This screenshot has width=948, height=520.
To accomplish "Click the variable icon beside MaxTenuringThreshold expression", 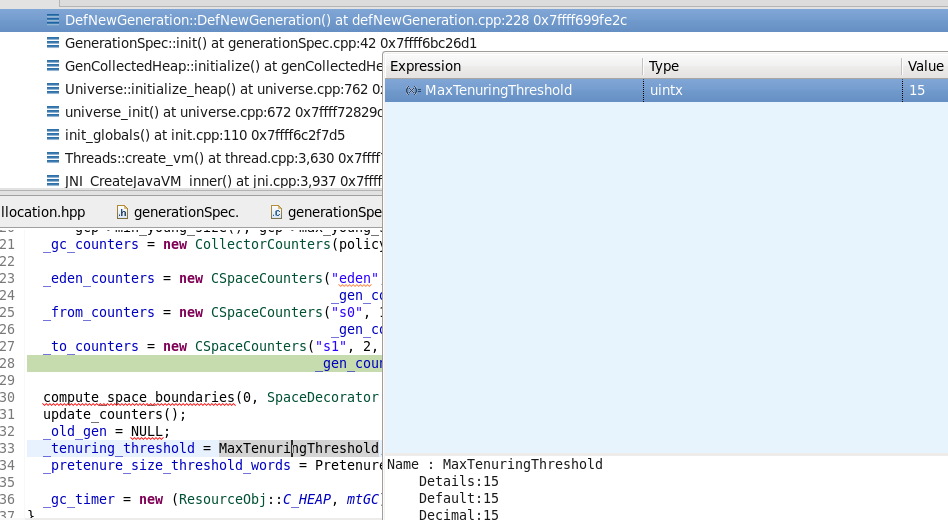I will pyautogui.click(x=413, y=90).
